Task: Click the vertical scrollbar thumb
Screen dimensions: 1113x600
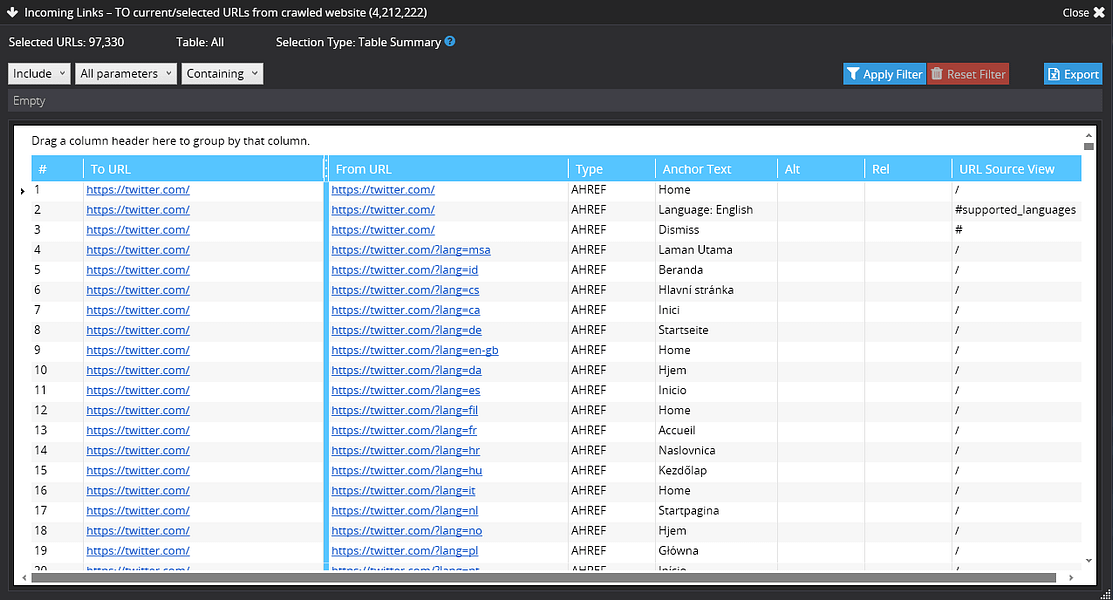Action: click(1088, 146)
